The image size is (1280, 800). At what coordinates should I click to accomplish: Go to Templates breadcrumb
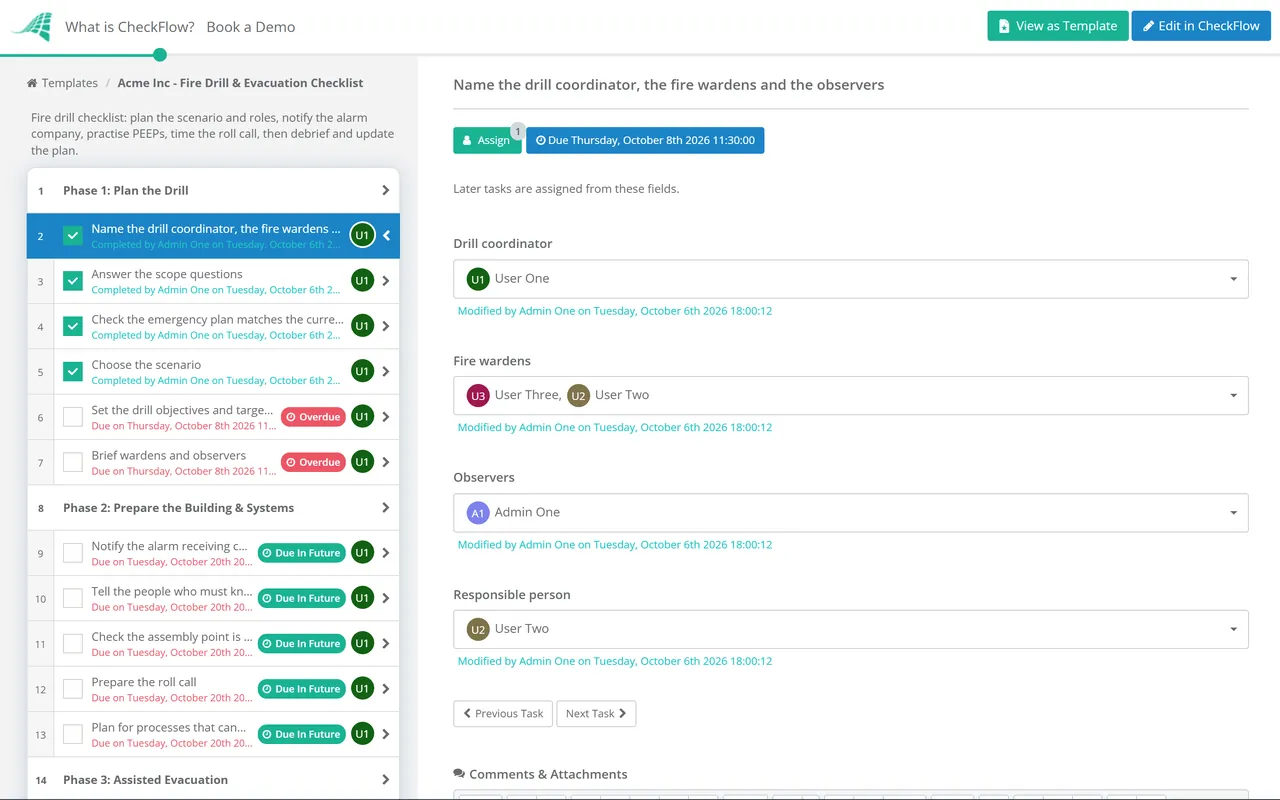pyautogui.click(x=70, y=83)
